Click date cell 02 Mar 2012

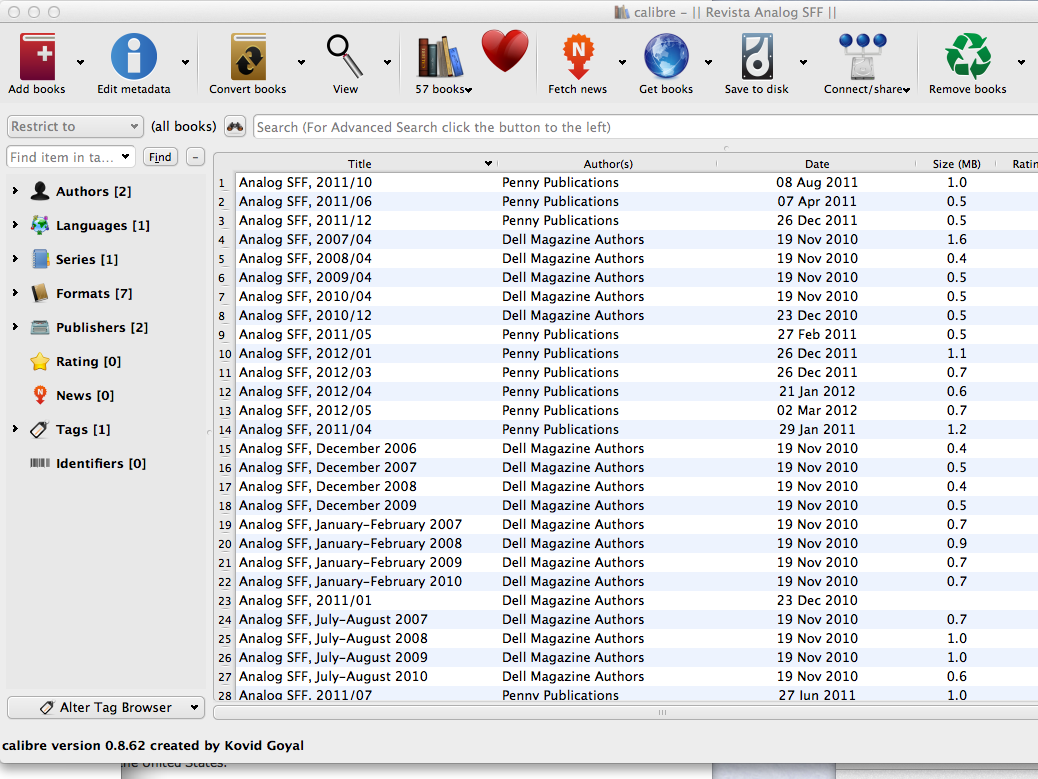[x=817, y=410]
